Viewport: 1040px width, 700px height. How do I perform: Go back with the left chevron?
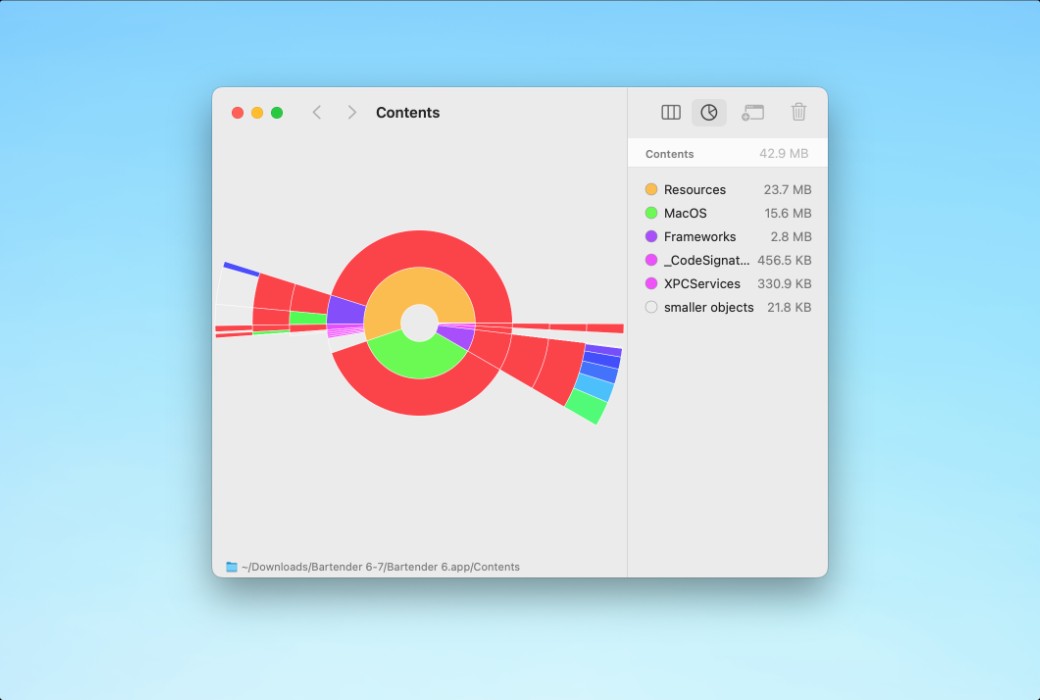[x=317, y=113]
